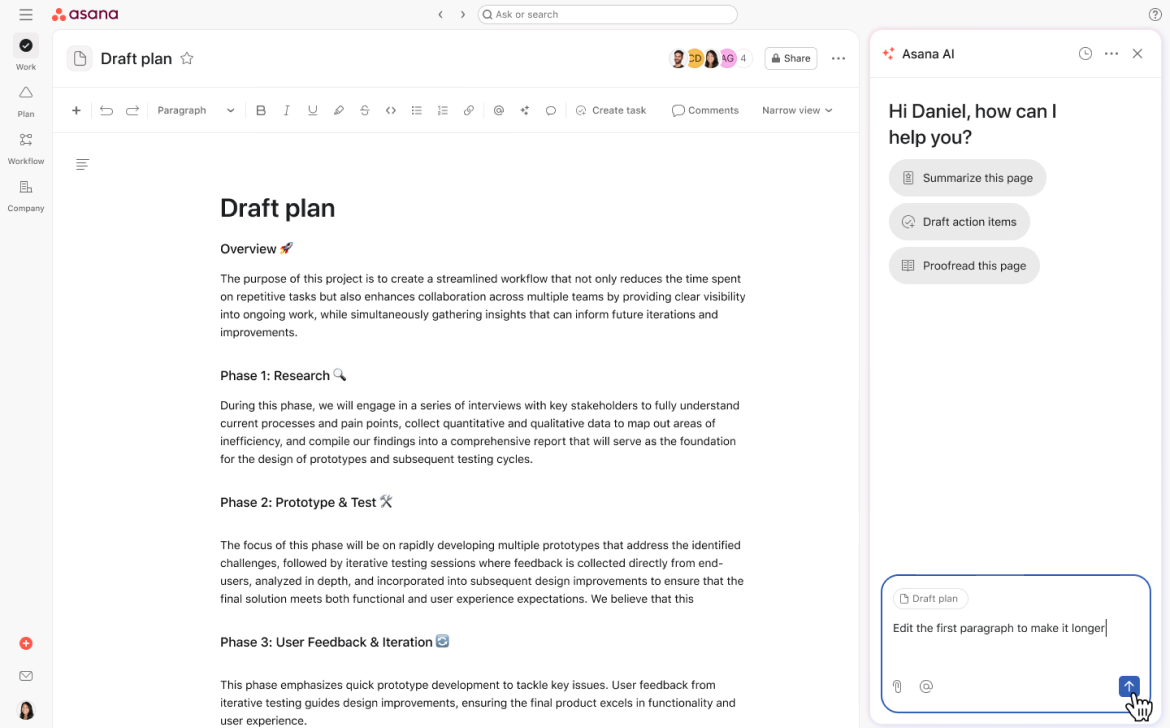1170x728 pixels.
Task: Send the AI prompt with arrow button
Action: pos(1129,686)
